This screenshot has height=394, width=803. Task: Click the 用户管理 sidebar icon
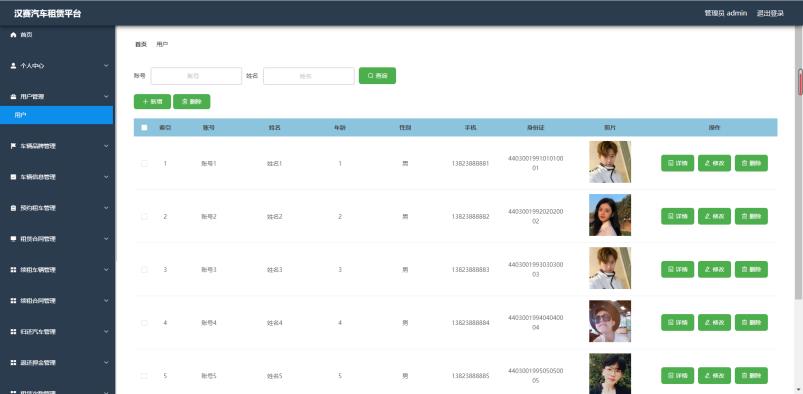tap(14, 96)
